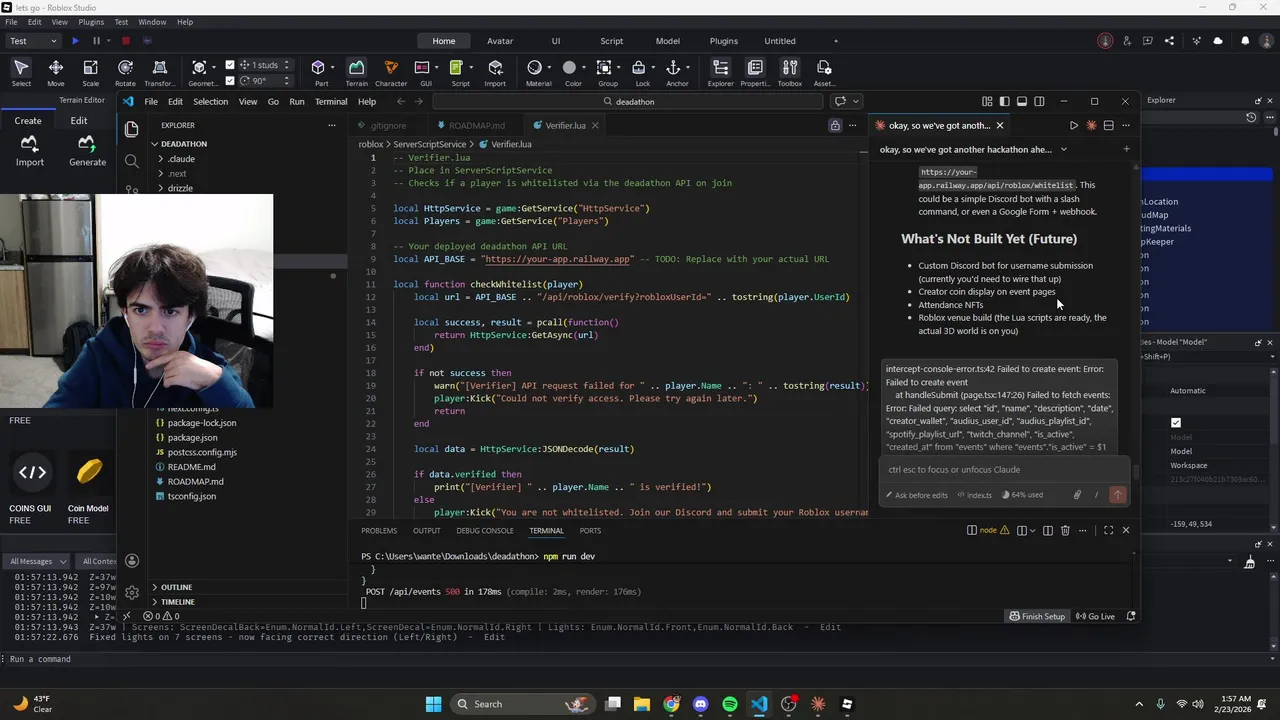Open the Properties panel toggle in ribbon
Image resolution: width=1280 pixels, height=720 pixels.
[755, 73]
